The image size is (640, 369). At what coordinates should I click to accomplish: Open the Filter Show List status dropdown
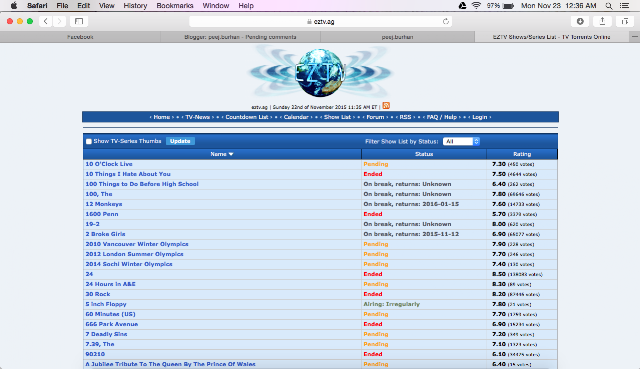pyautogui.click(x=461, y=141)
